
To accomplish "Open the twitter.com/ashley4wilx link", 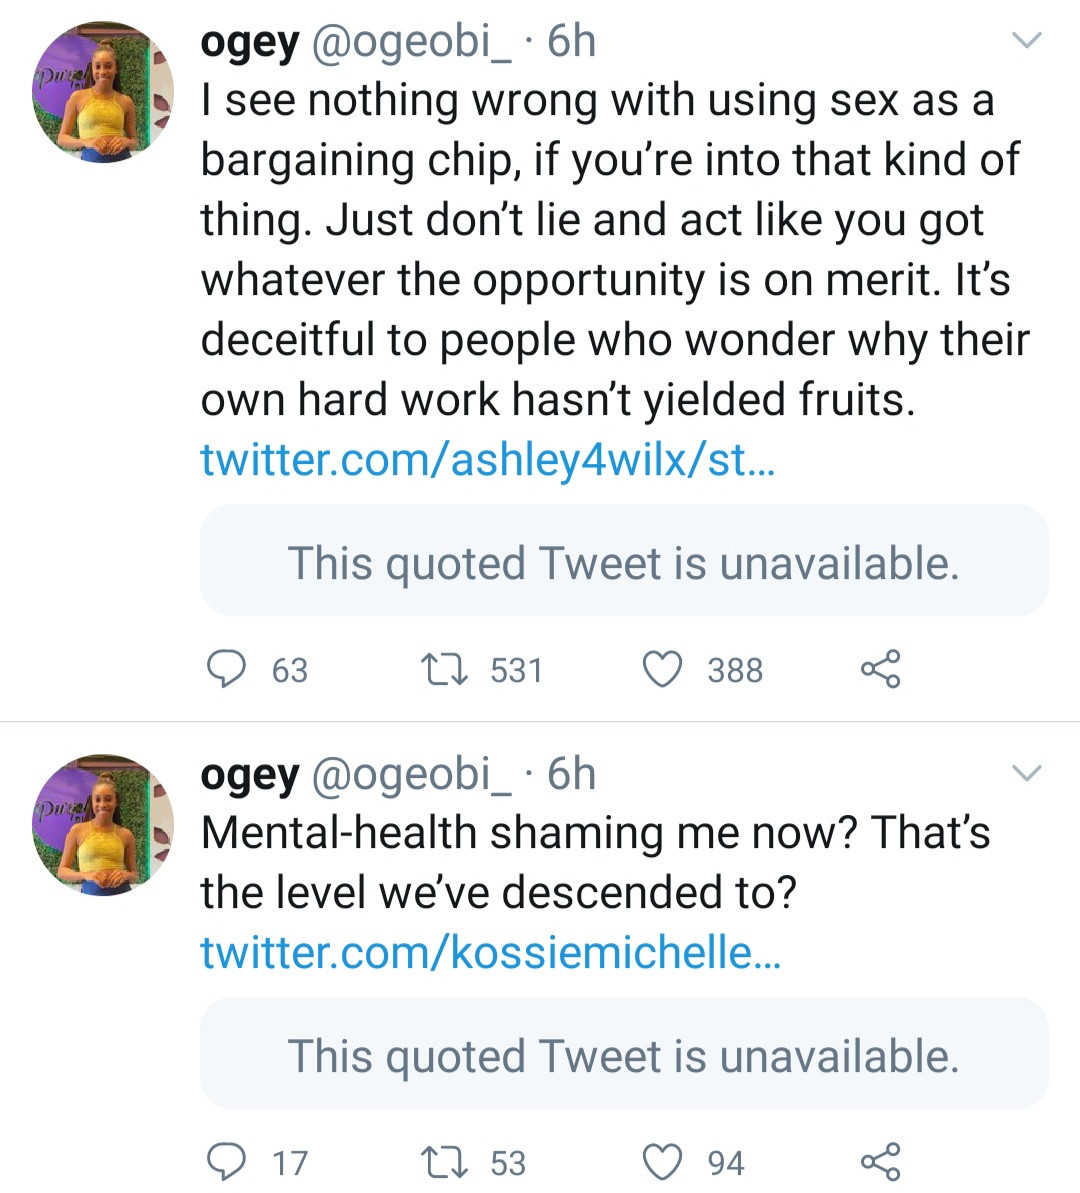I will pyautogui.click(x=487, y=460).
